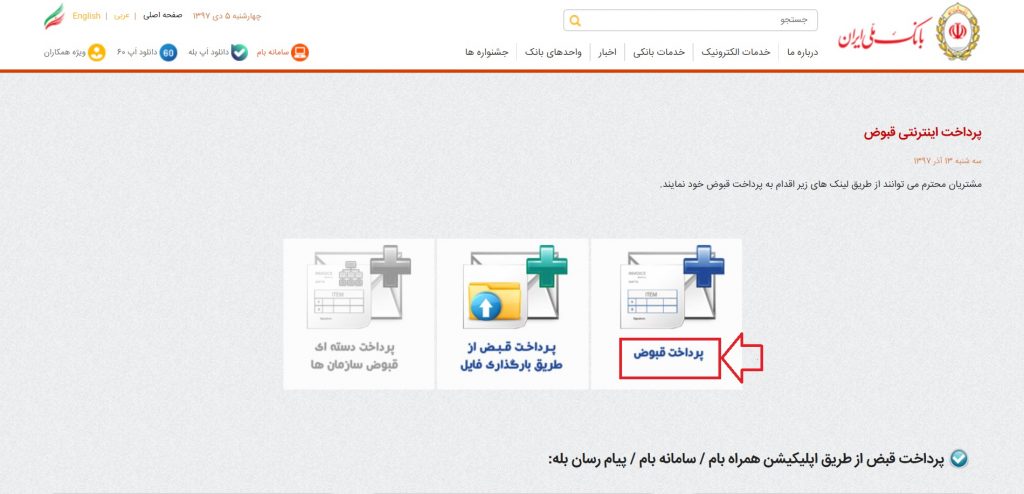Open the سامانه بام text link
1024x494 pixels.
point(272,52)
